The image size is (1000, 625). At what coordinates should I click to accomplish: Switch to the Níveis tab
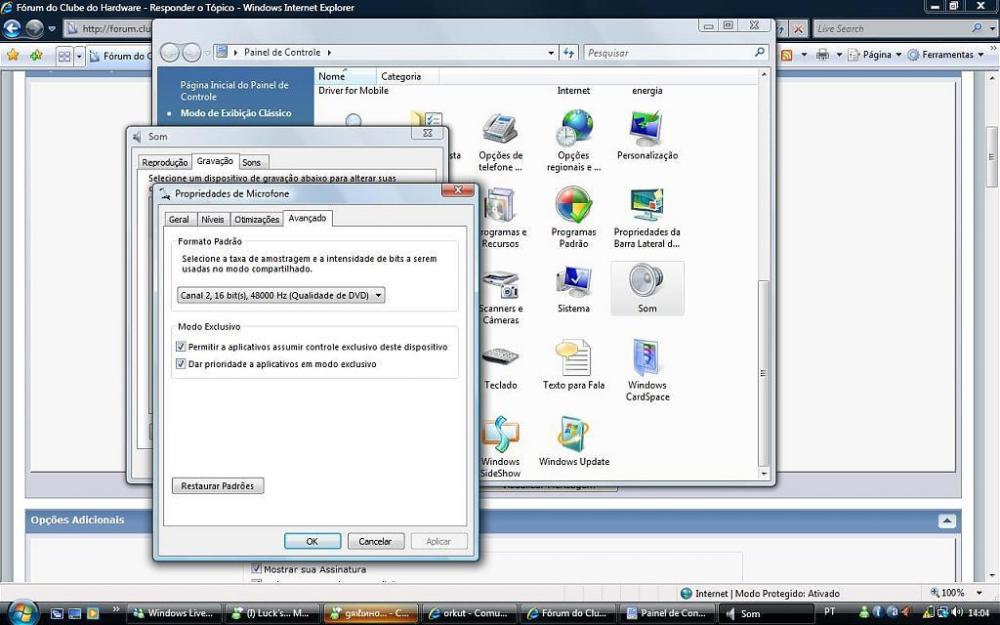coord(212,219)
